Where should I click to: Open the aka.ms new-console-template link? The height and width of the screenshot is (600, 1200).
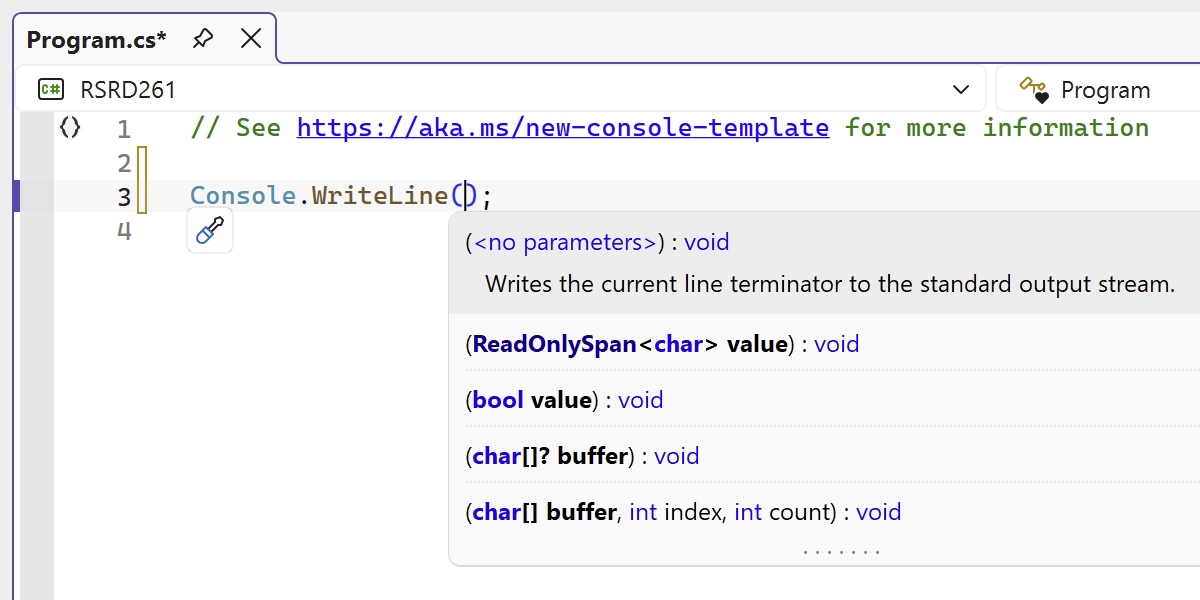pyautogui.click(x=562, y=128)
